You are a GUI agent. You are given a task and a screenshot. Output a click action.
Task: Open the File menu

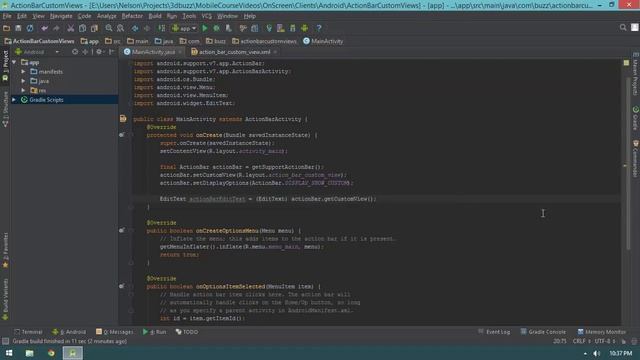pyautogui.click(x=7, y=16)
